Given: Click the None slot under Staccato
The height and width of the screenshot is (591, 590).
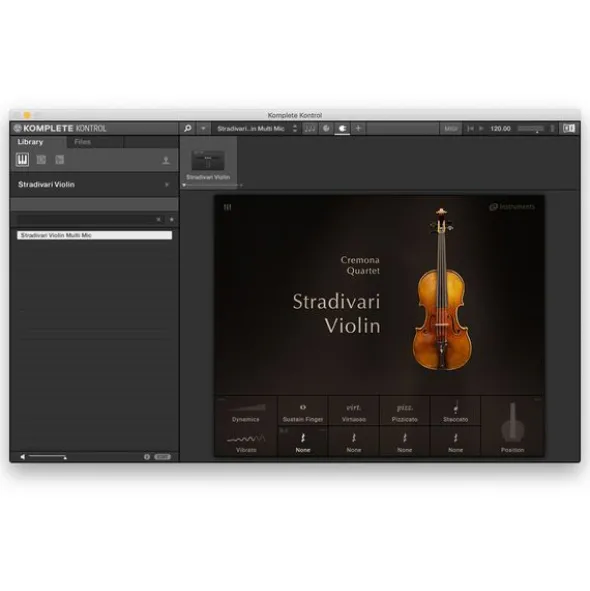Looking at the screenshot, I should (455, 442).
